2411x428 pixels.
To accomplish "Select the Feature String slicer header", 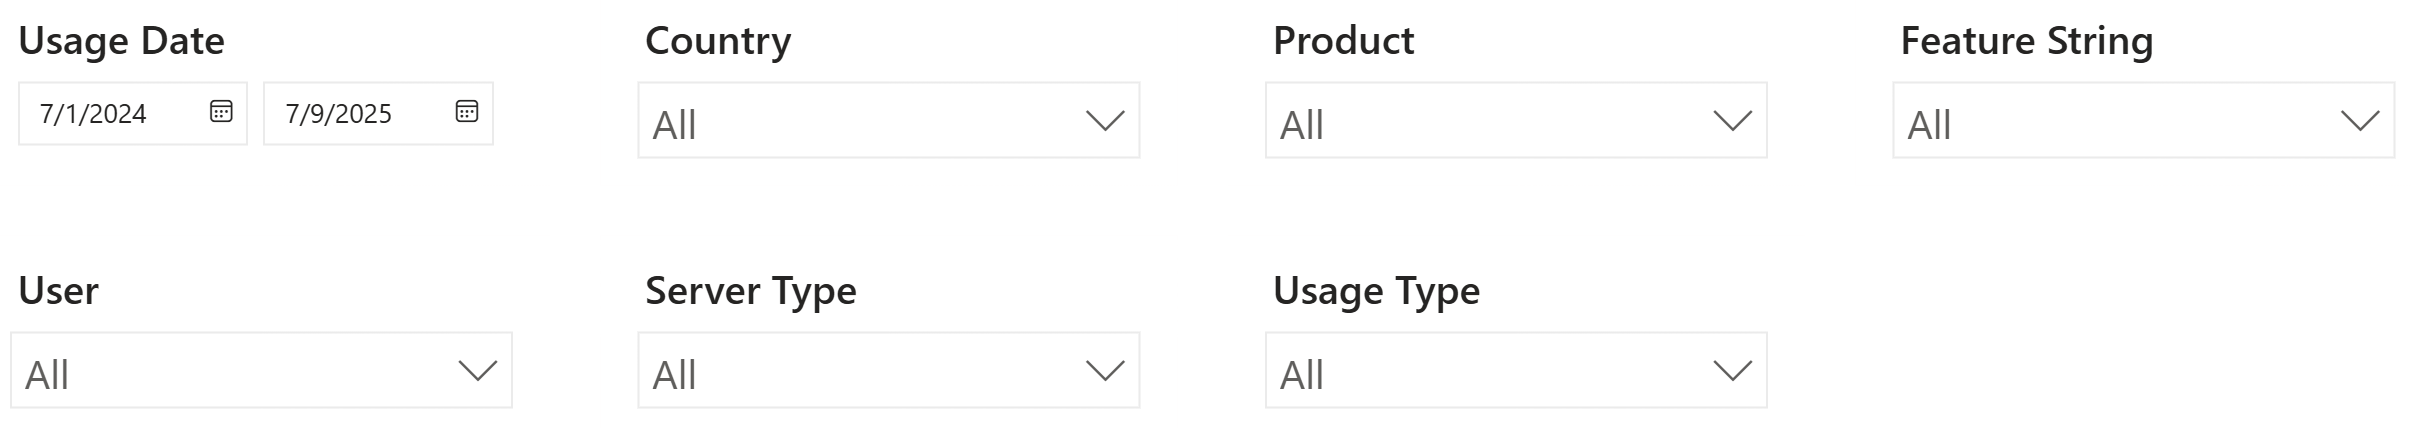I will click(2026, 41).
